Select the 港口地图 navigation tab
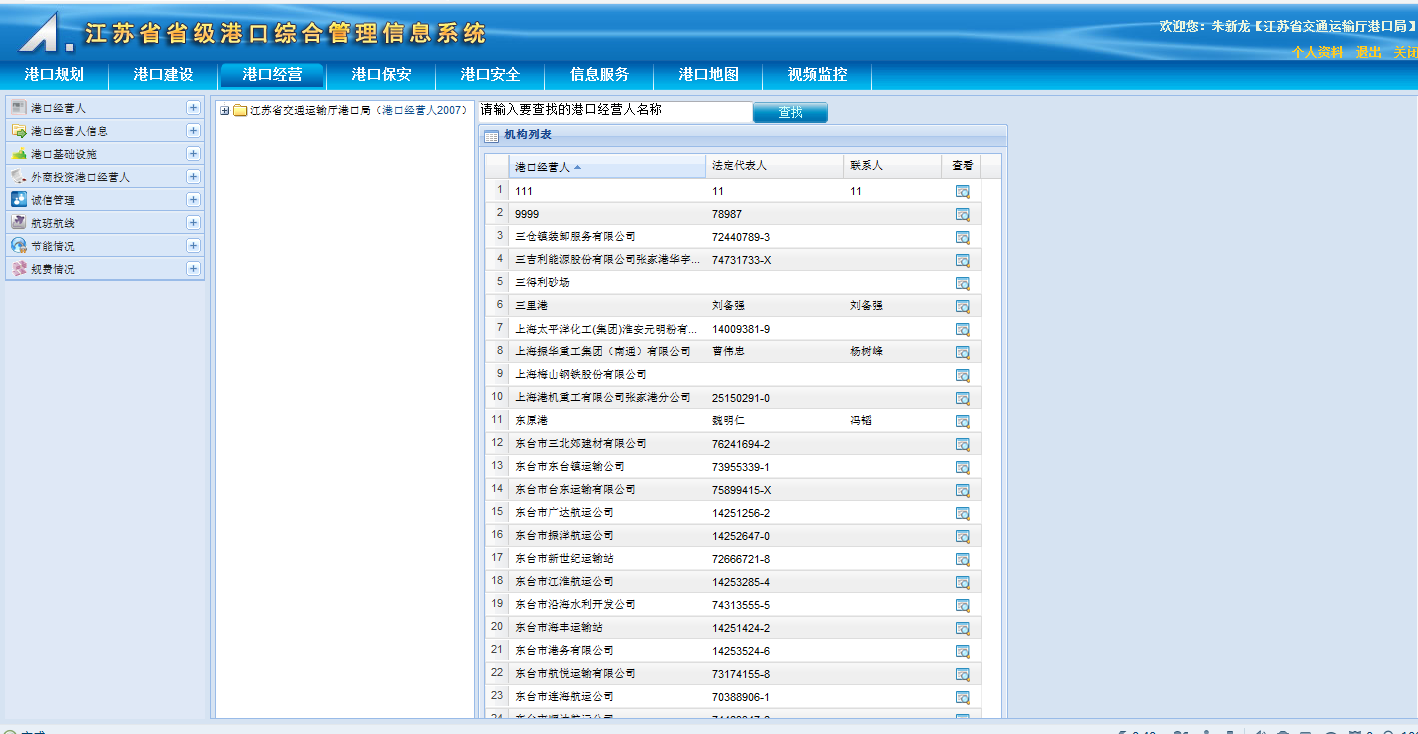 [x=708, y=75]
